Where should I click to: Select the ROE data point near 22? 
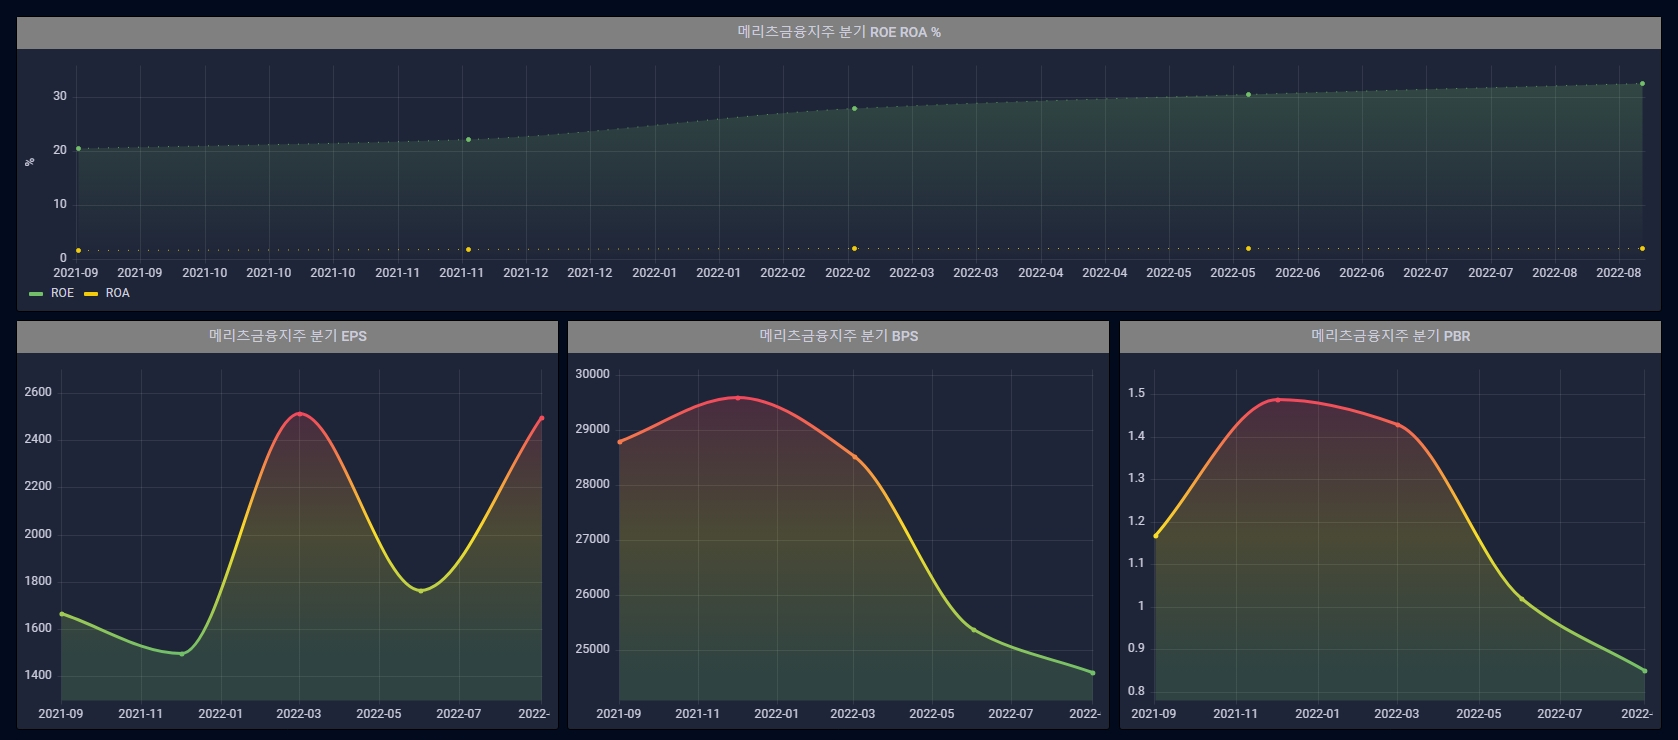pos(468,140)
